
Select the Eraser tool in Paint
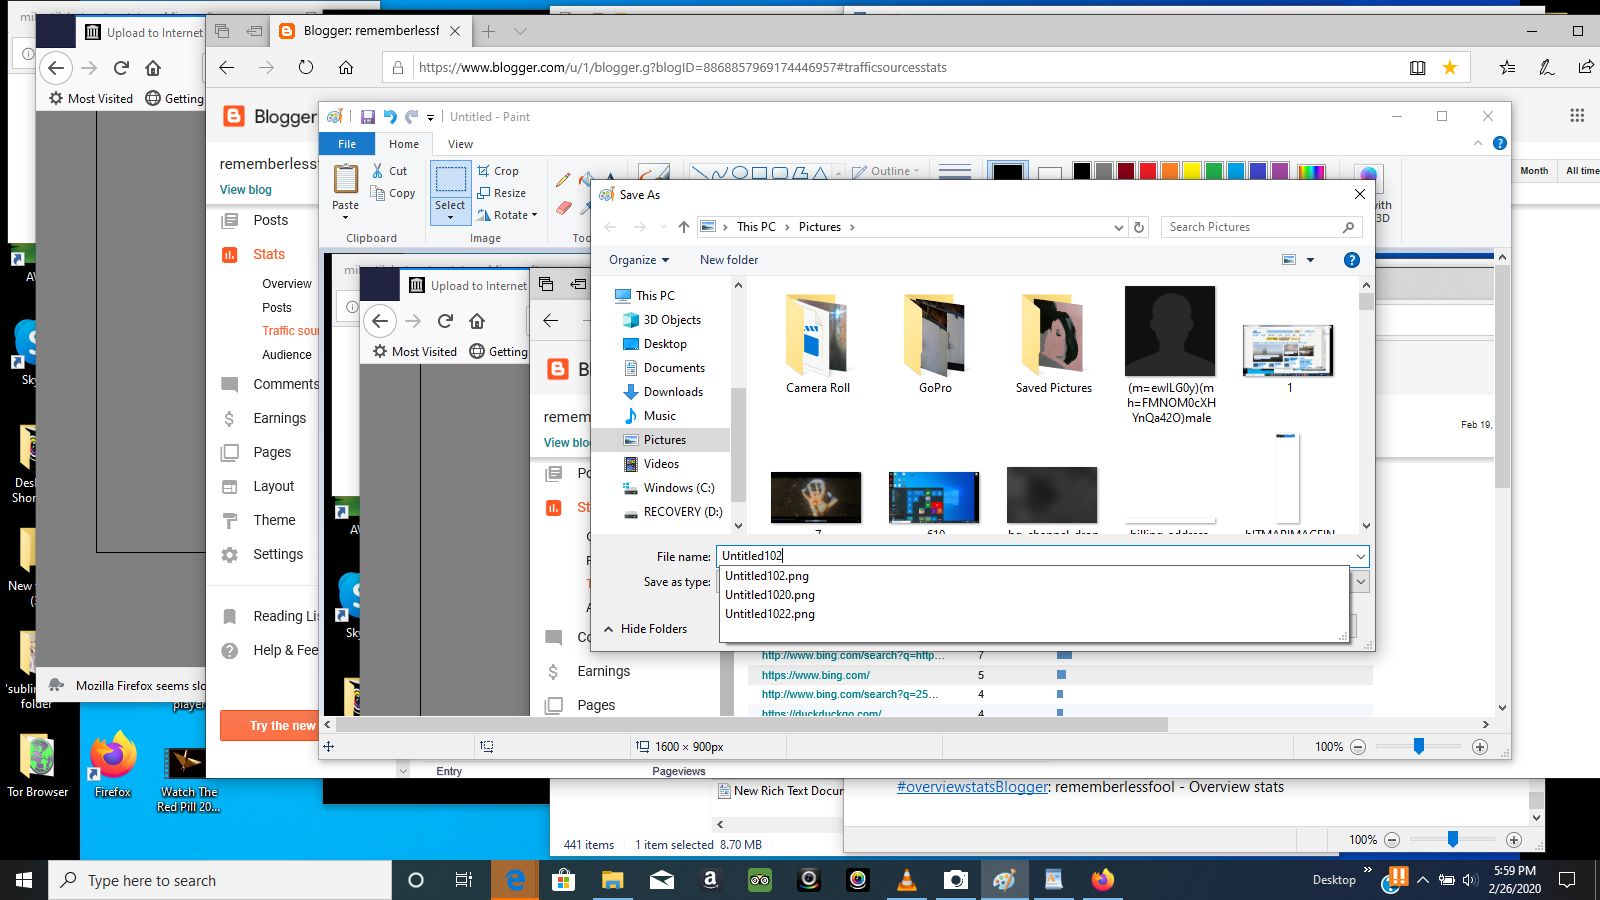[564, 208]
